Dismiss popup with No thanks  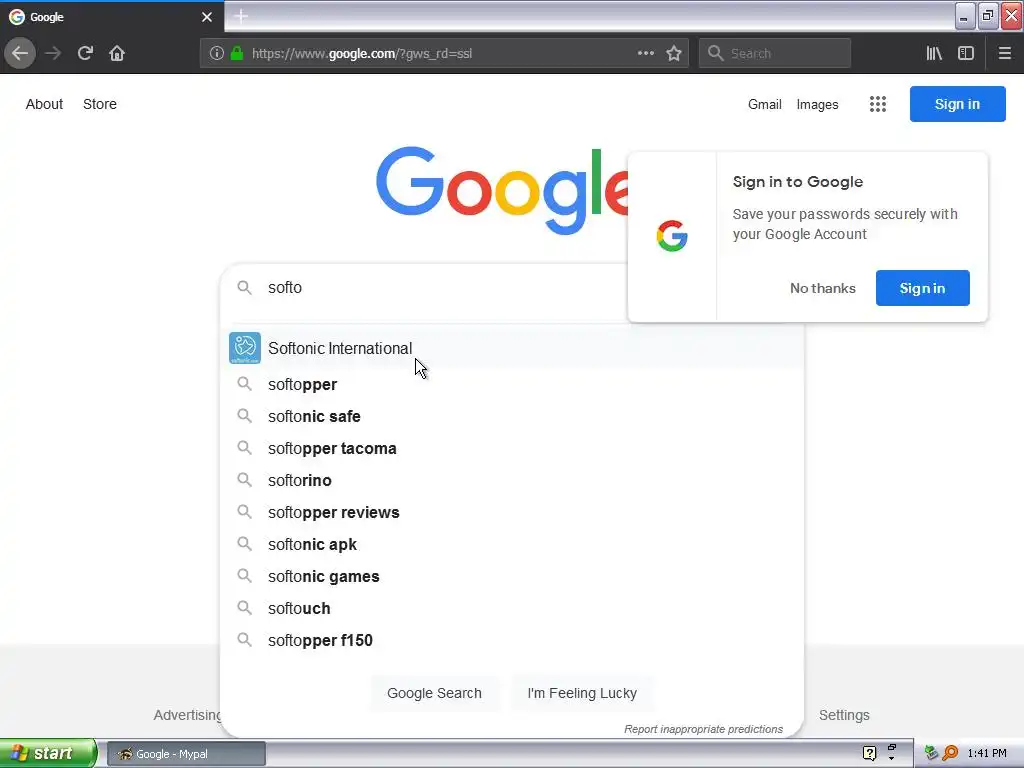tap(822, 288)
